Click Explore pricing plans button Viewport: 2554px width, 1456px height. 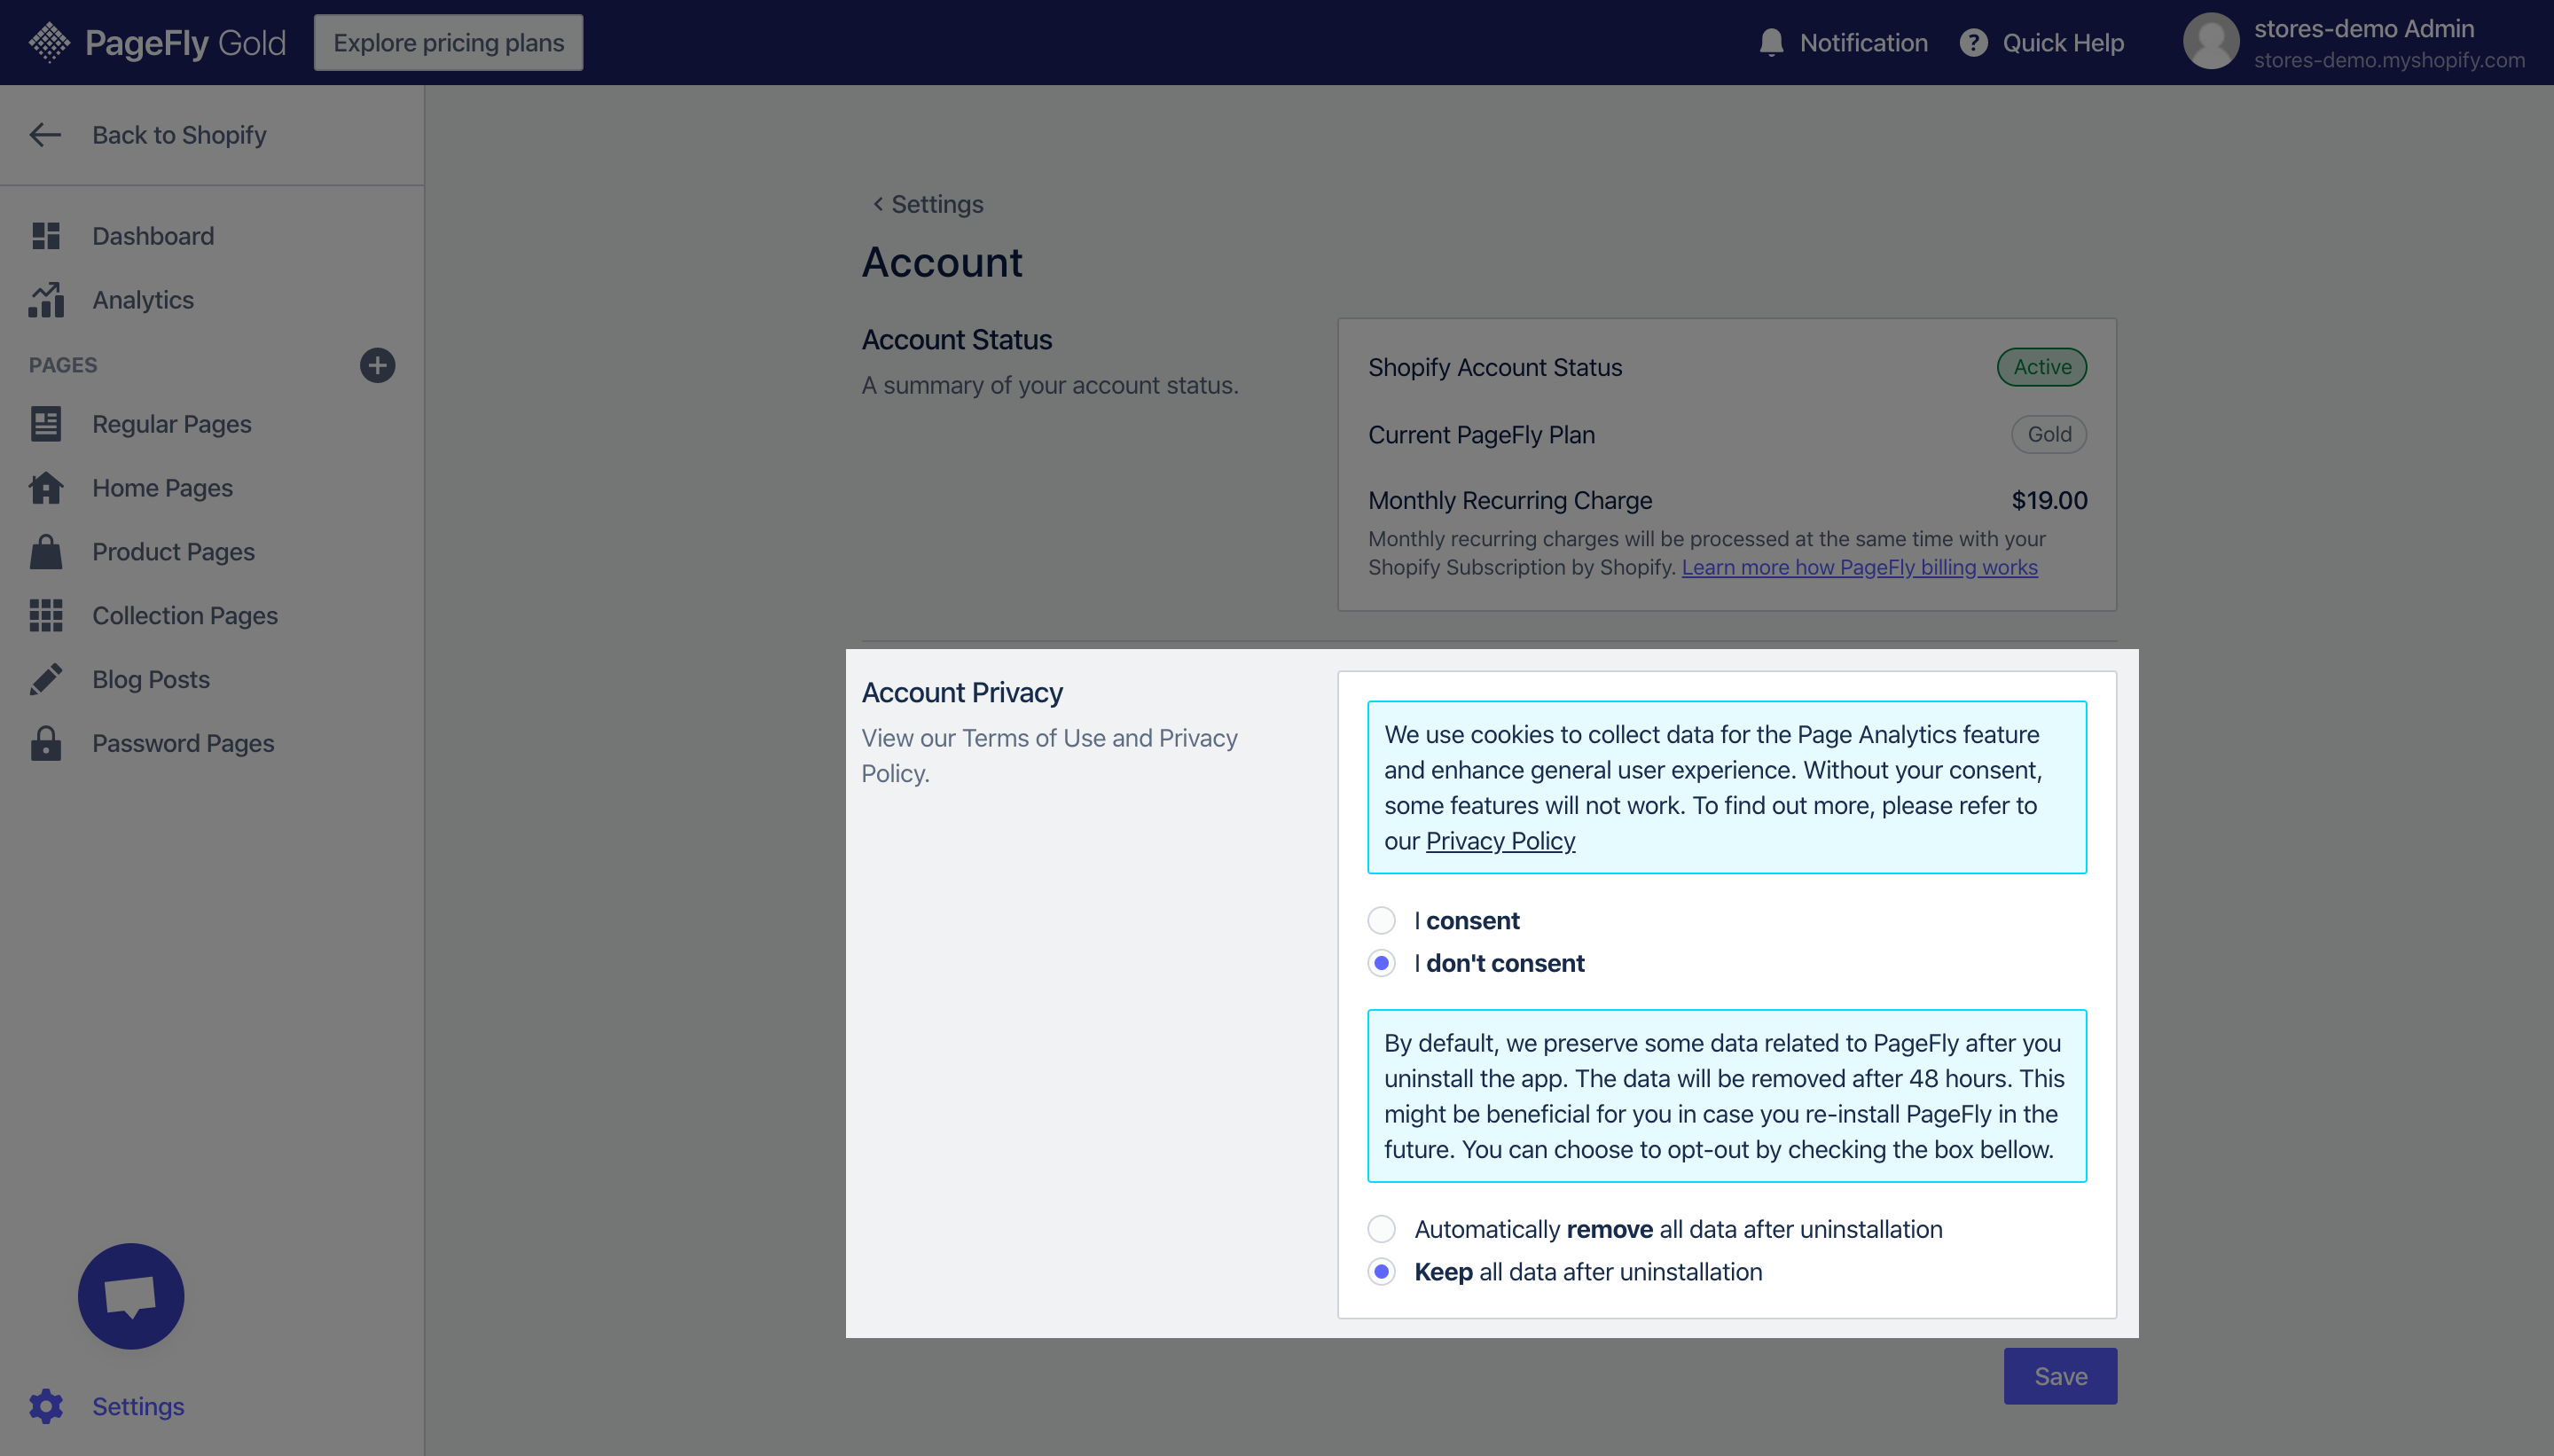click(x=448, y=42)
